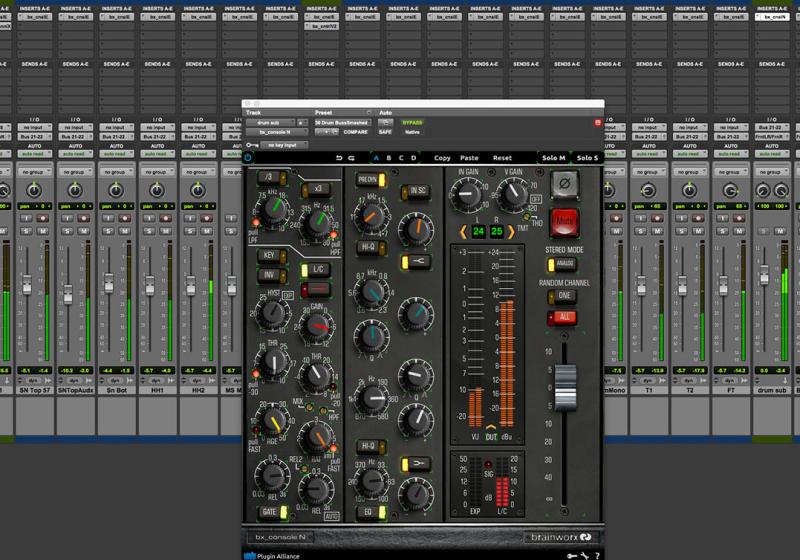
Task: Toggle the upper HI-Q switch
Action: [371, 247]
